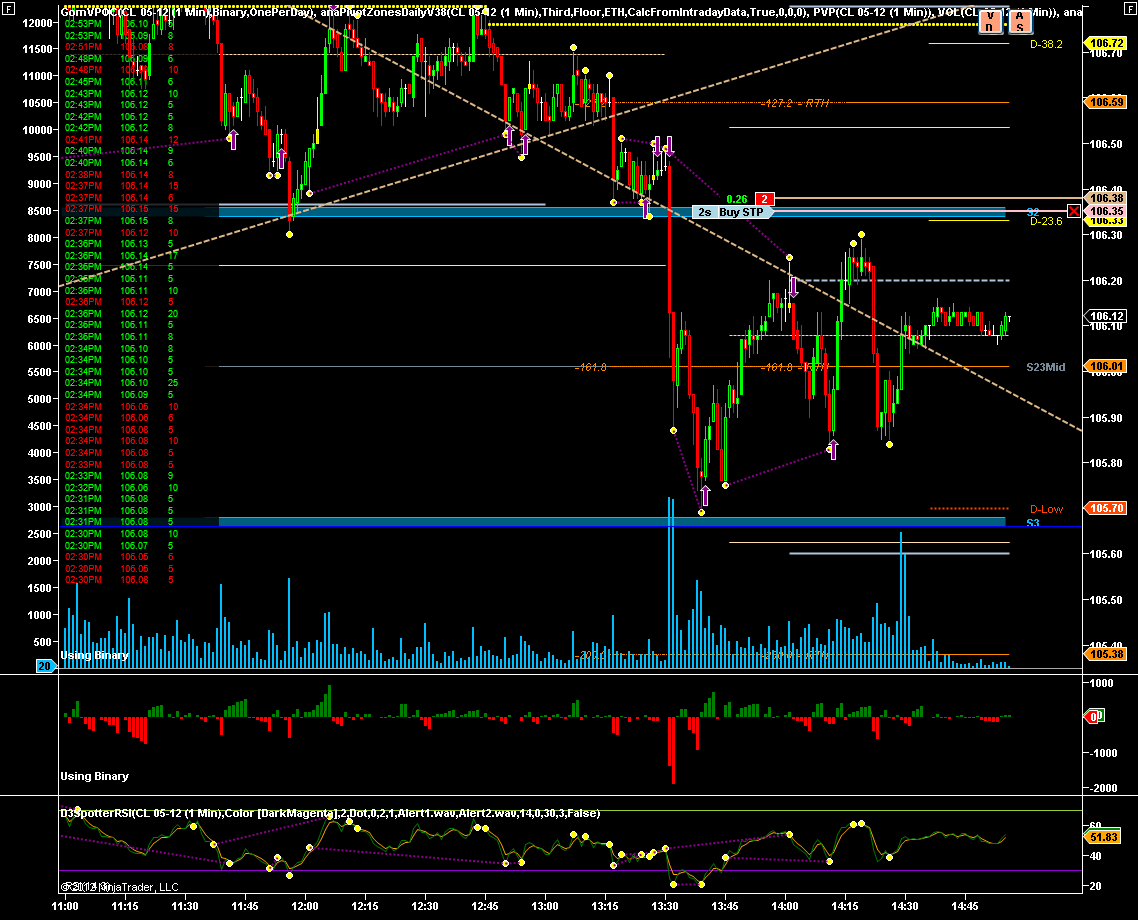Click the 02:38PM 106.14 tape row
The height and width of the screenshot is (920, 1138).
pos(121,174)
